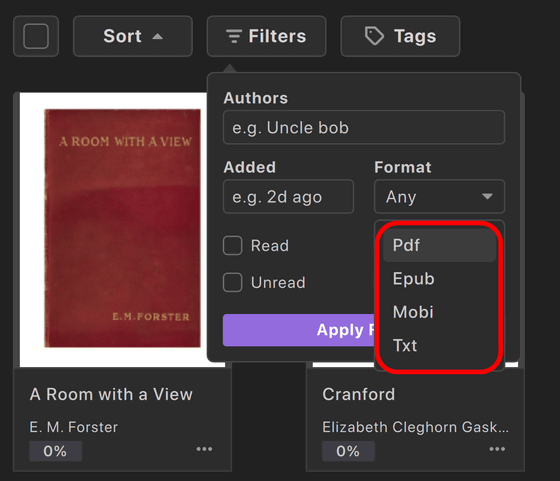
Task: Select Epub format option
Action: click(x=439, y=279)
